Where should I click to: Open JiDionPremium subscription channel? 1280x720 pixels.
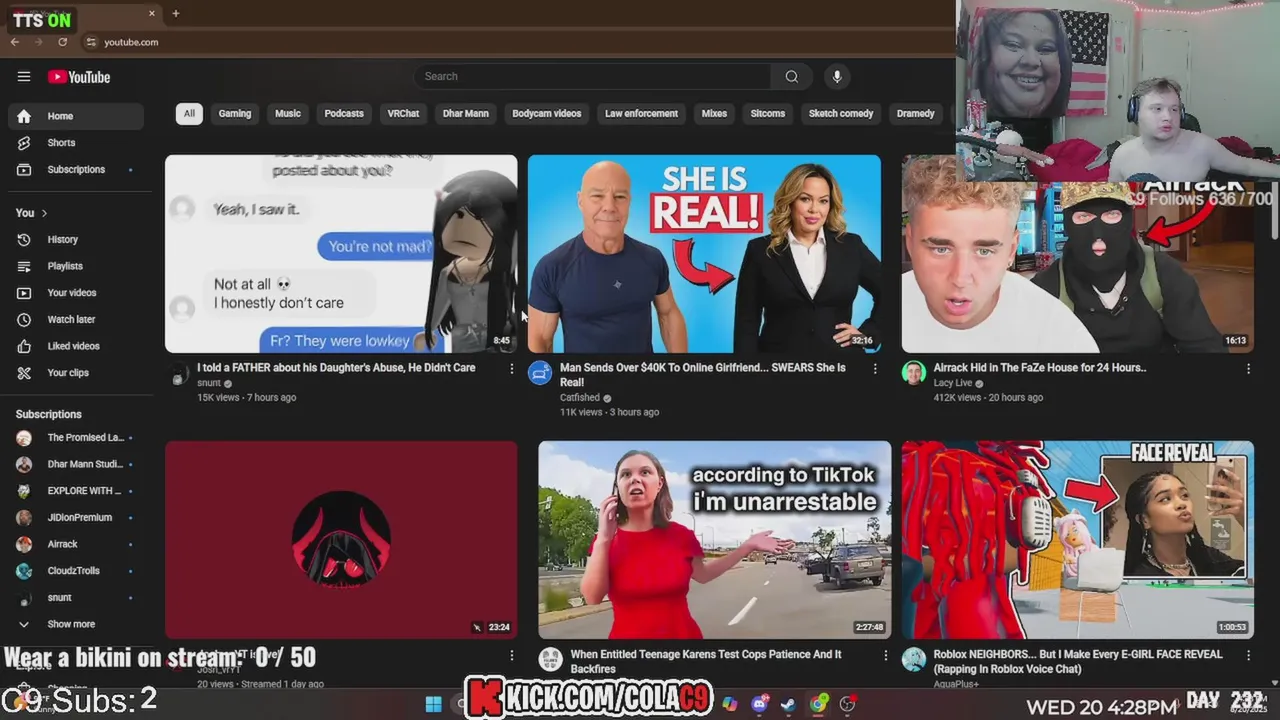click(76, 518)
